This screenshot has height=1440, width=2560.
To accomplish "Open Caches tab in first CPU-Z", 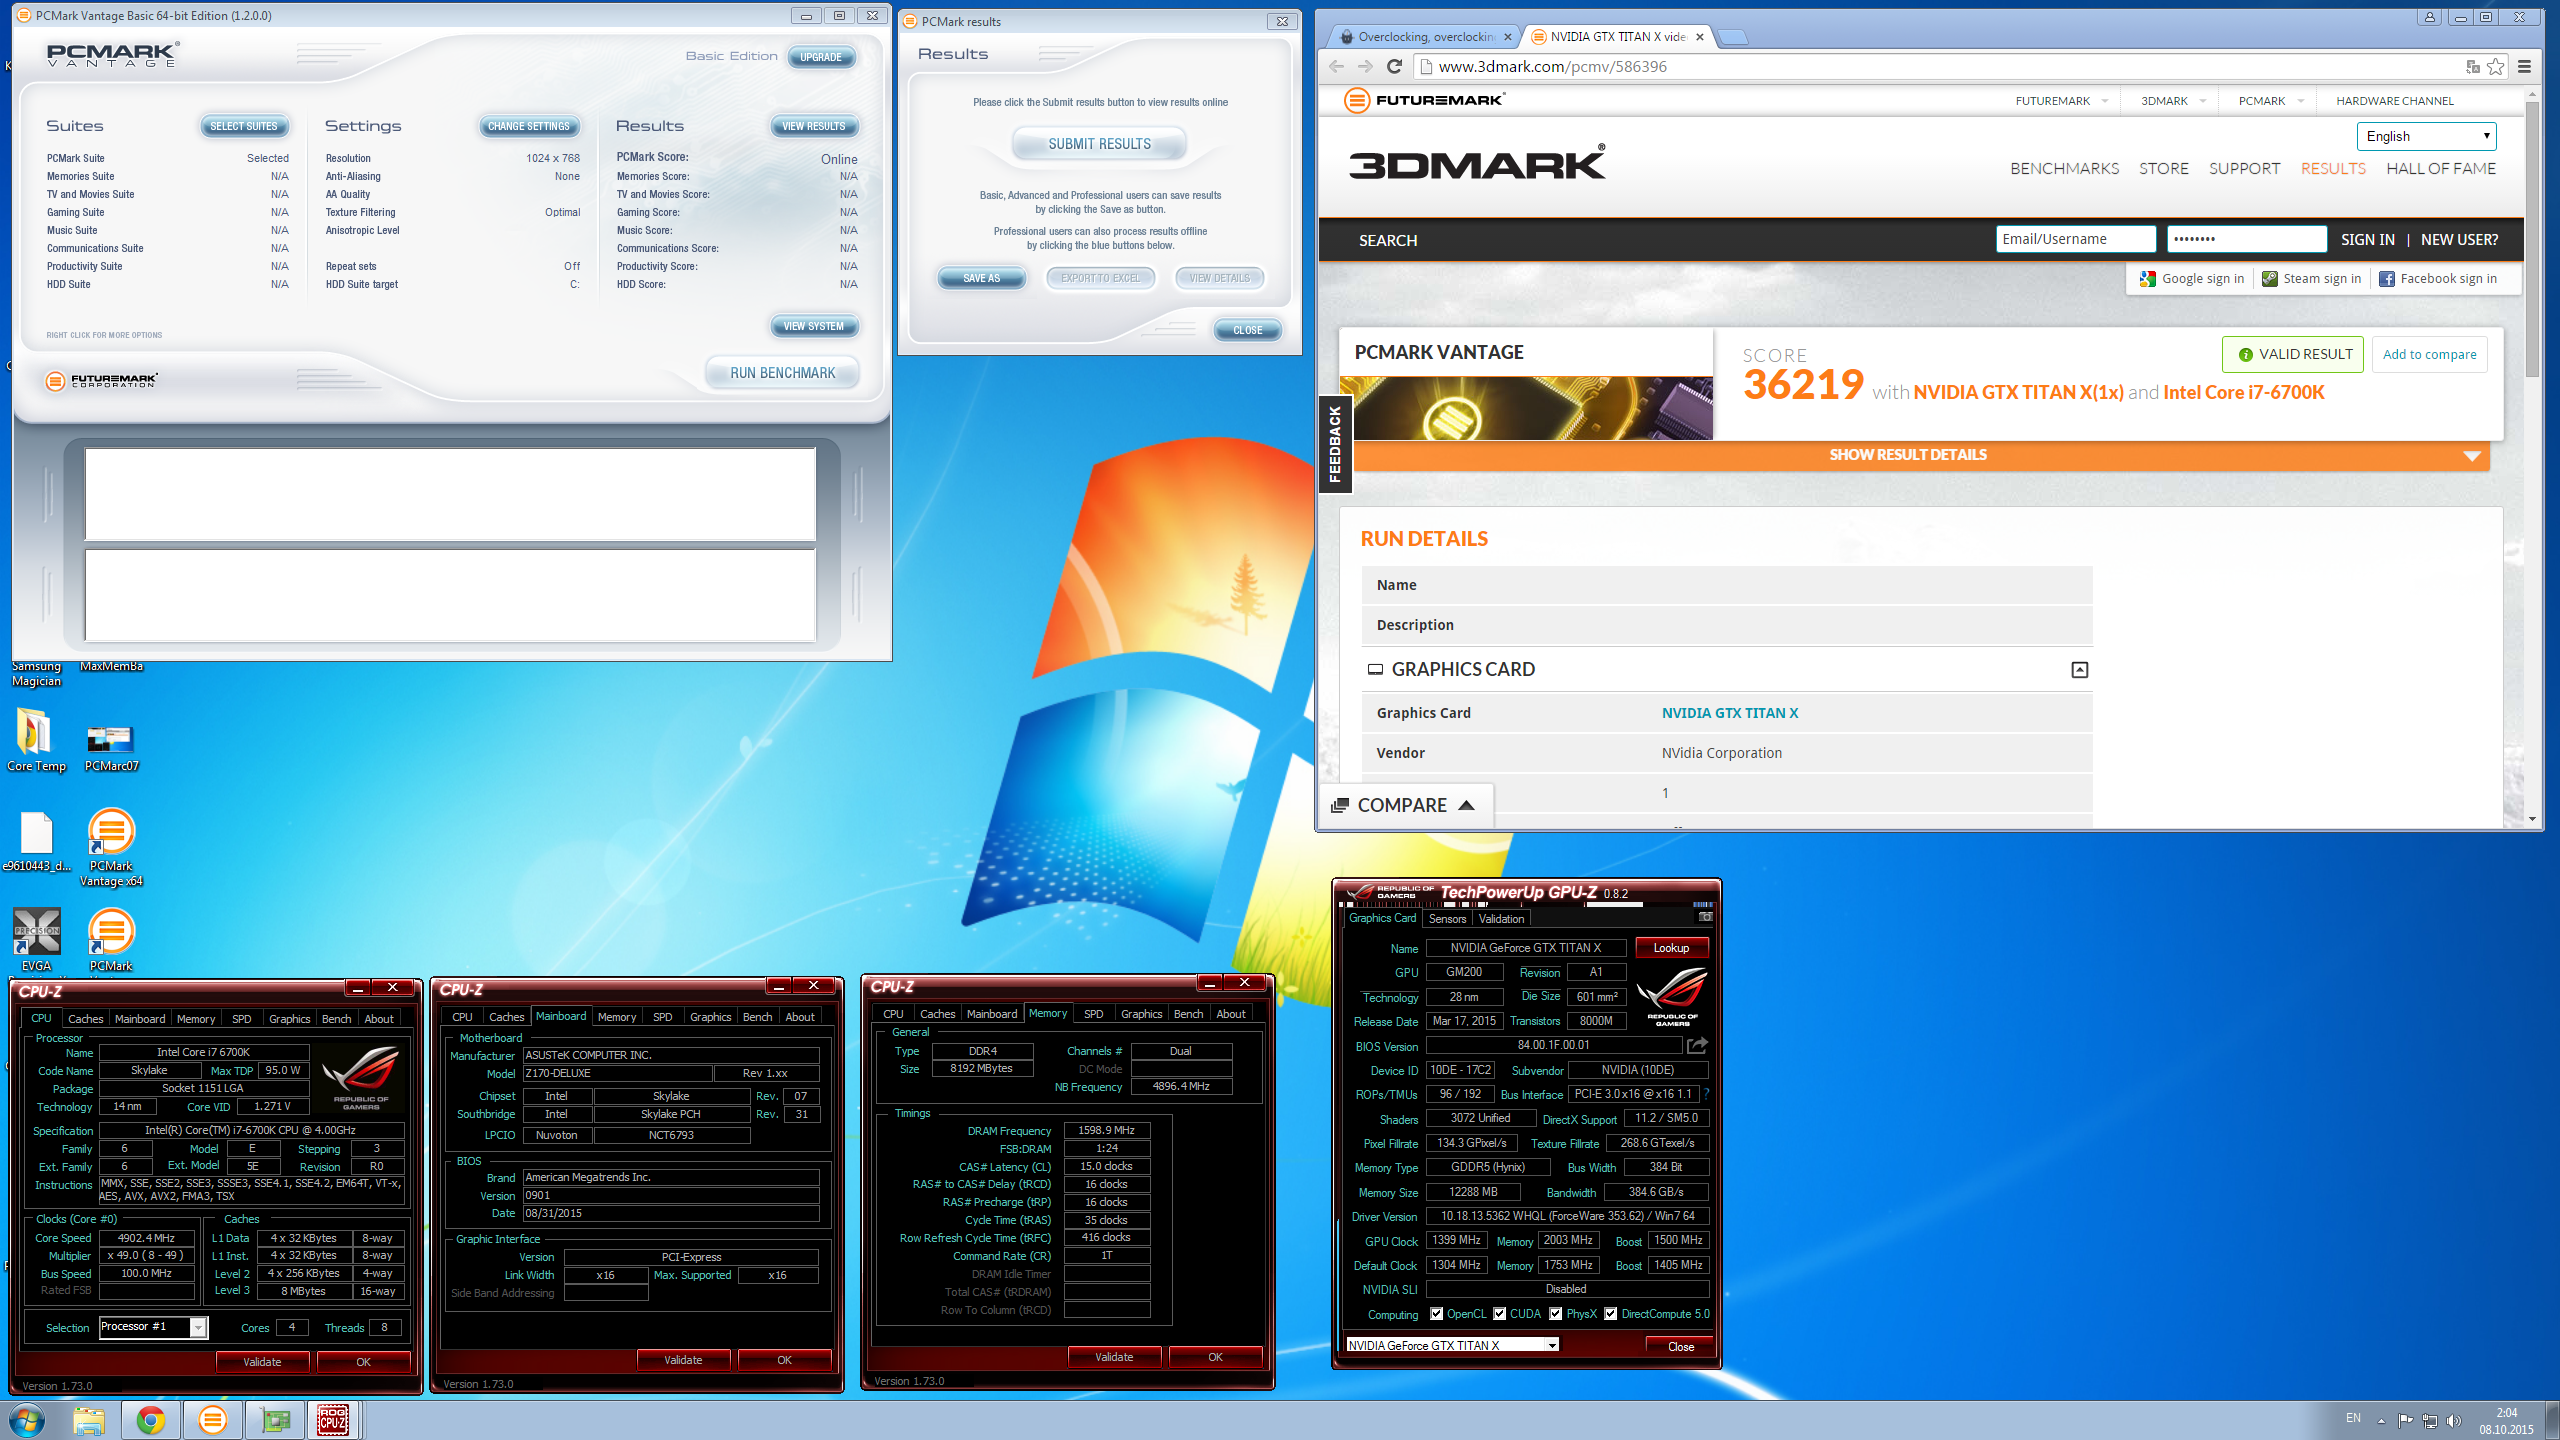I will click(x=85, y=1018).
